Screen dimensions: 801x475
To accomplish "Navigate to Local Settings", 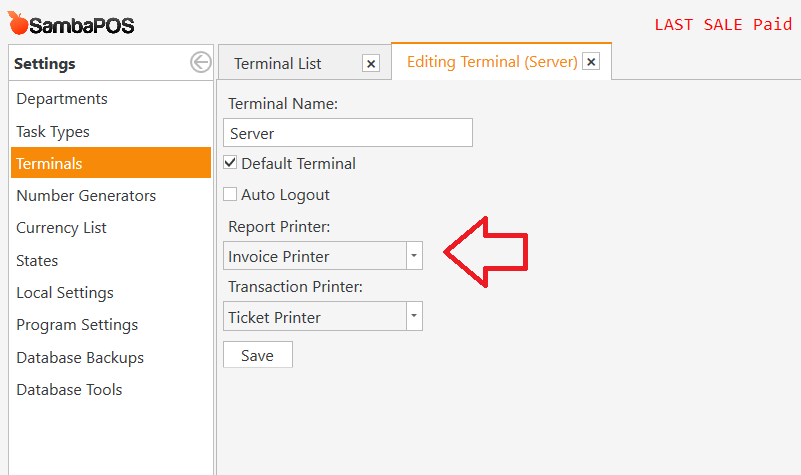I will [65, 293].
